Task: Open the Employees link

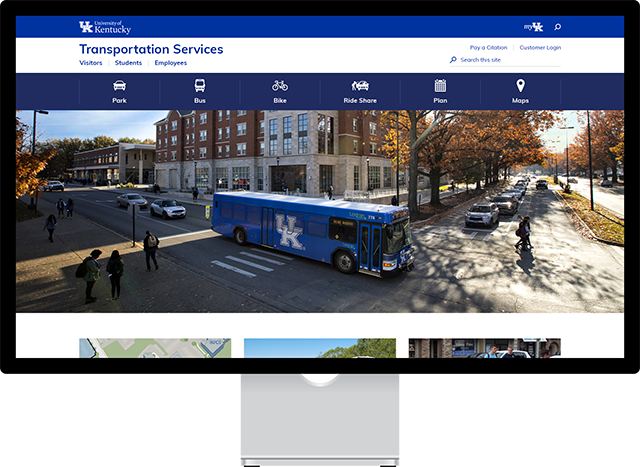Action: 171,63
